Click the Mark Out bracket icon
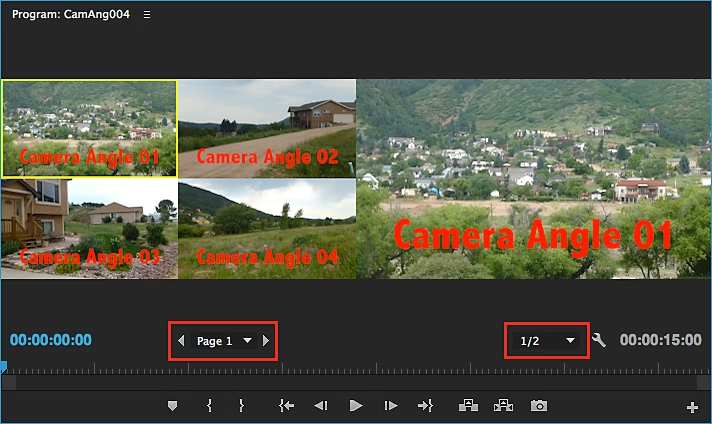The image size is (712, 424). tap(241, 405)
